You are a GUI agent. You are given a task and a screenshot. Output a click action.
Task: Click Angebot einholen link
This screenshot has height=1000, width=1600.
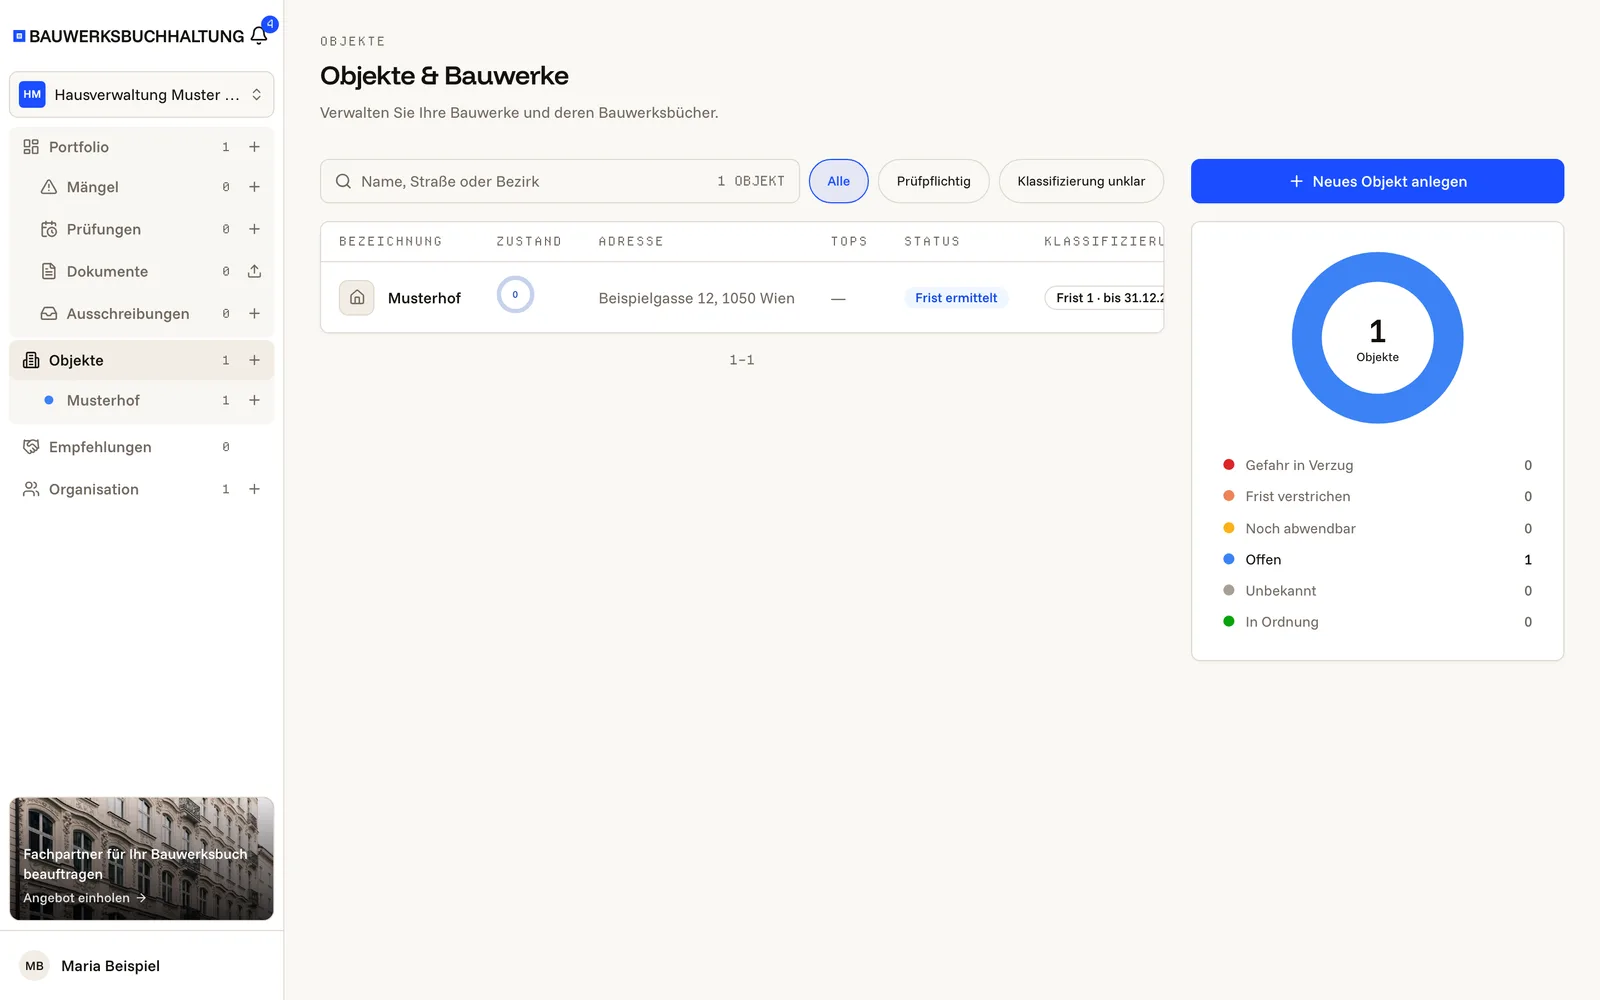(x=85, y=898)
